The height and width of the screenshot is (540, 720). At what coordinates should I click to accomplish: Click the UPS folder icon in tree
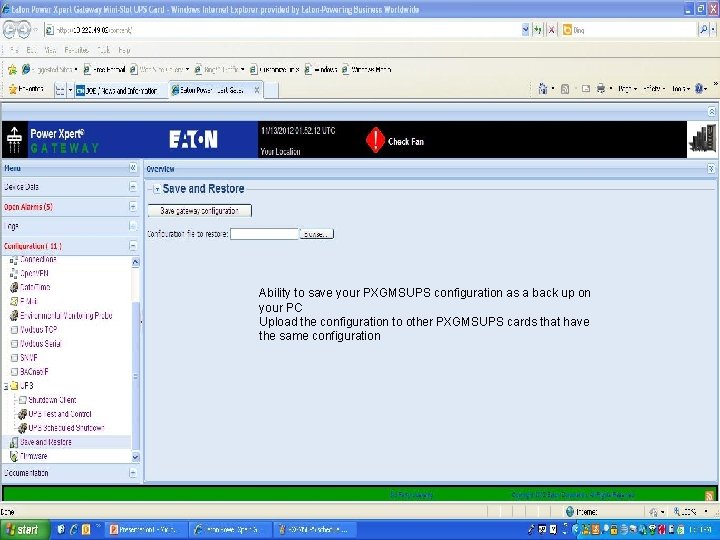[x=14, y=386]
